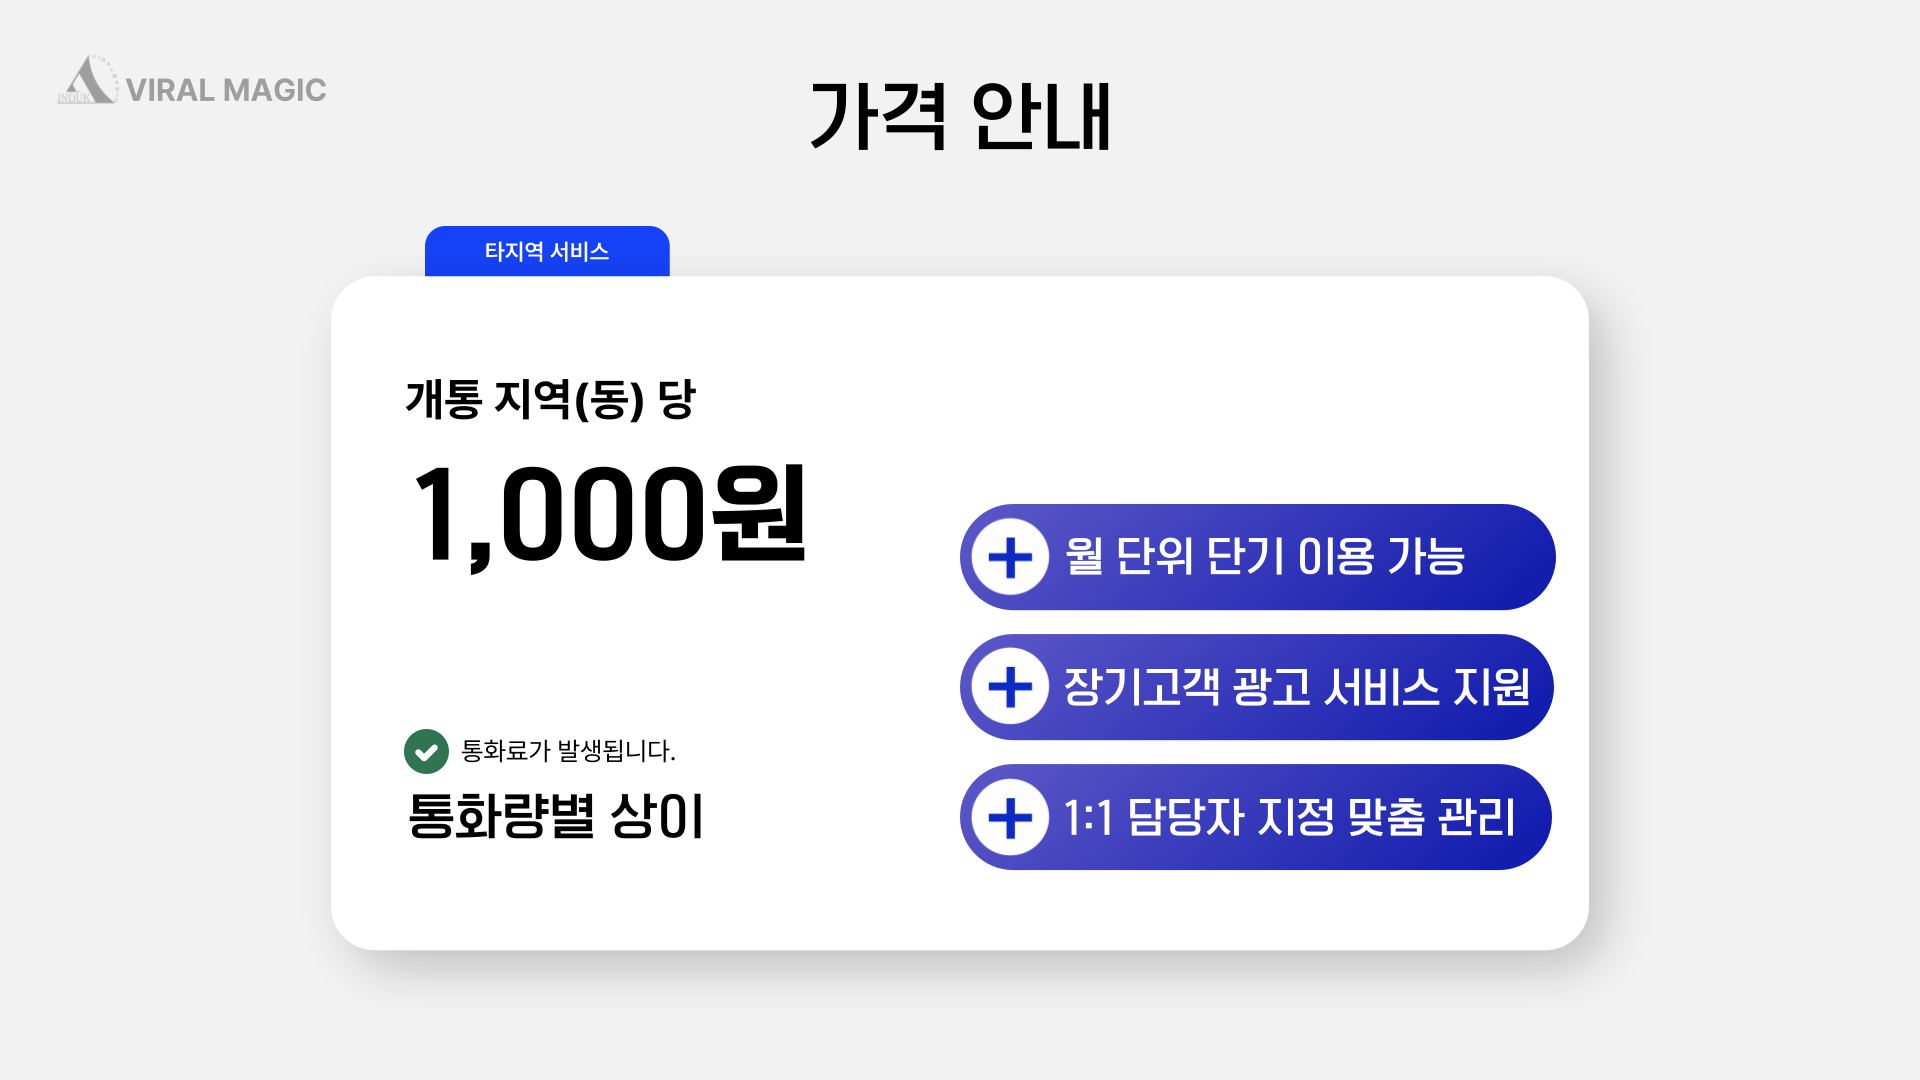This screenshot has width=1920, height=1080.
Task: Toggle the green checkmark by 통화료가 발생됩니다
Action: pyautogui.click(x=426, y=751)
